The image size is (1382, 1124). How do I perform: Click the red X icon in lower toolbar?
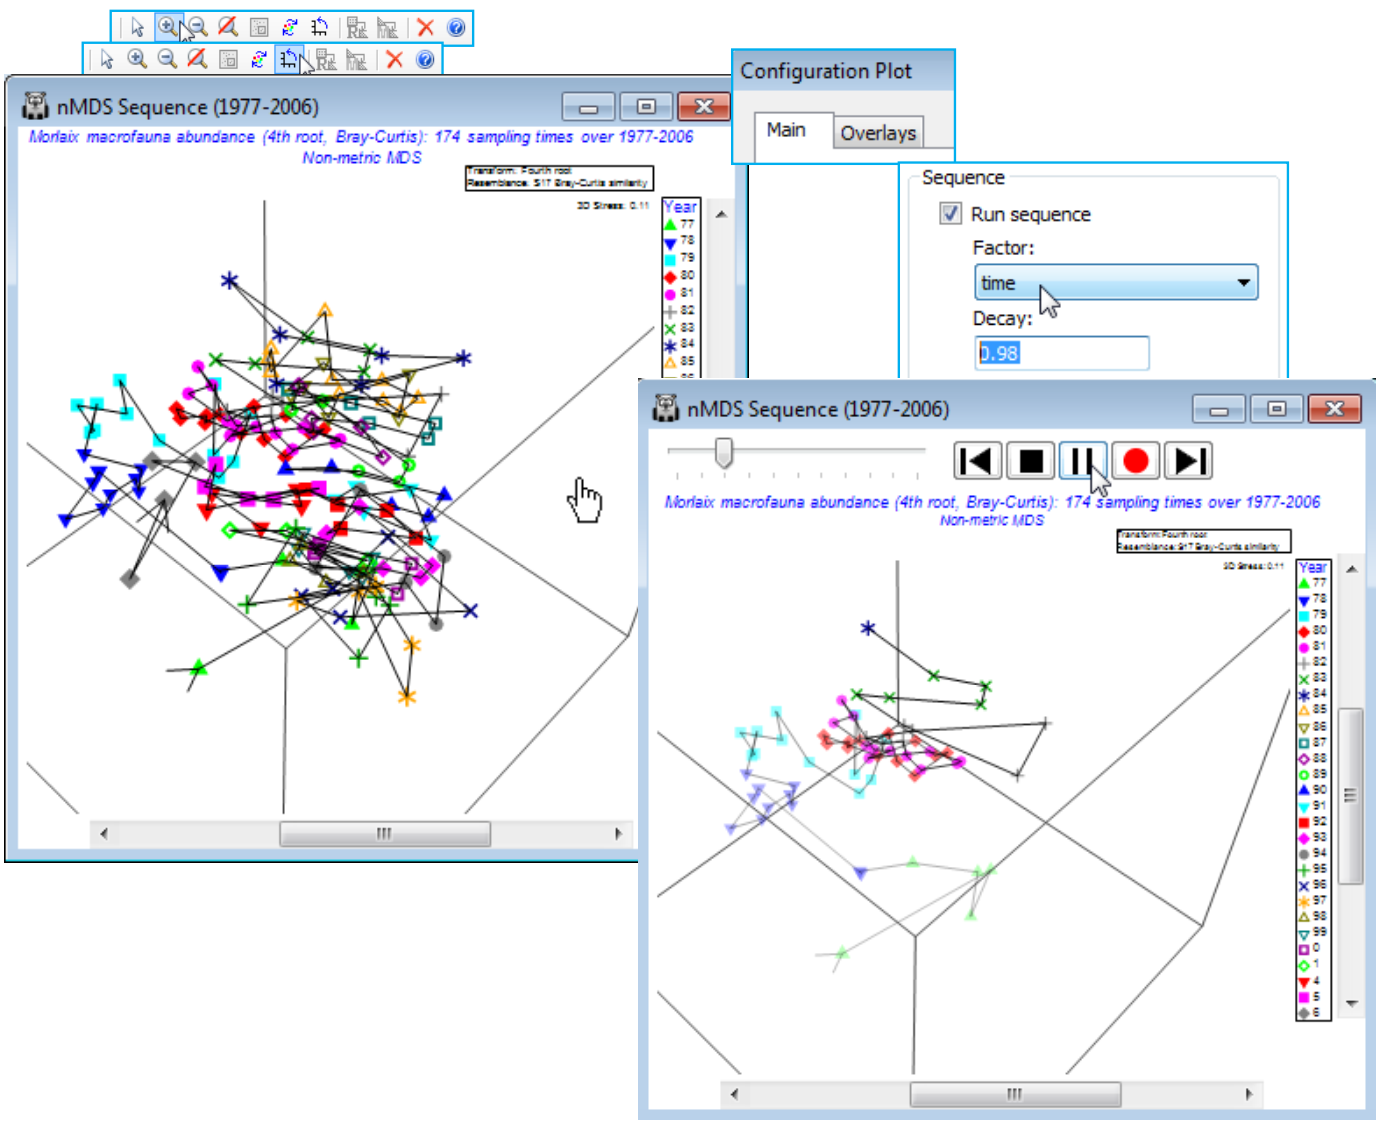(x=394, y=59)
